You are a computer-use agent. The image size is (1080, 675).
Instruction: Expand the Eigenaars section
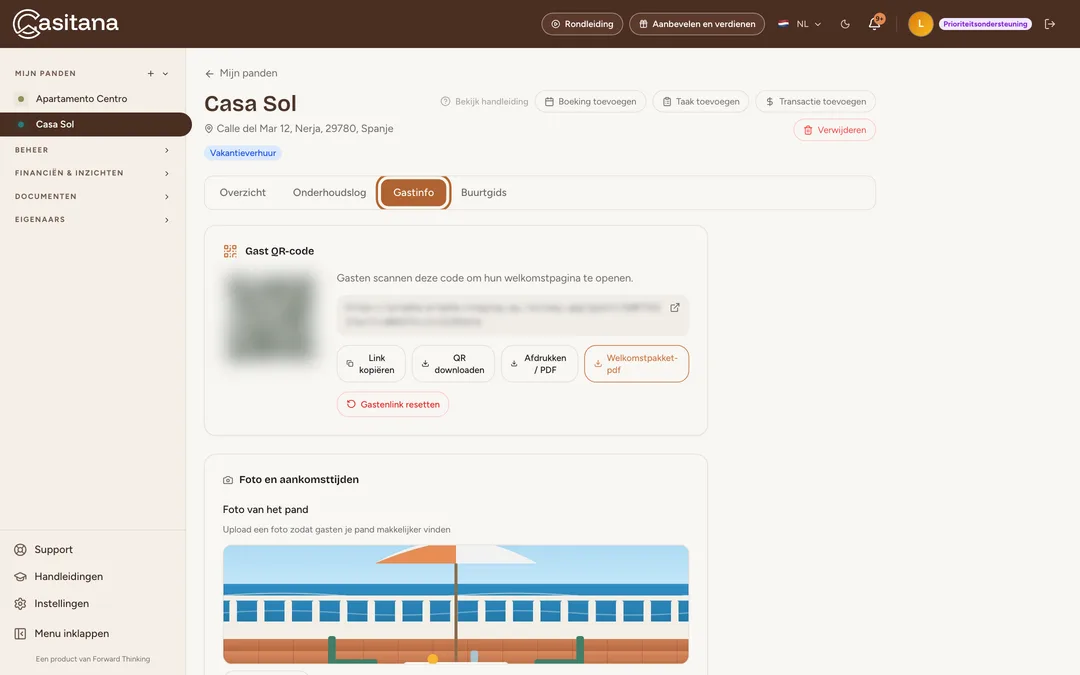point(93,220)
